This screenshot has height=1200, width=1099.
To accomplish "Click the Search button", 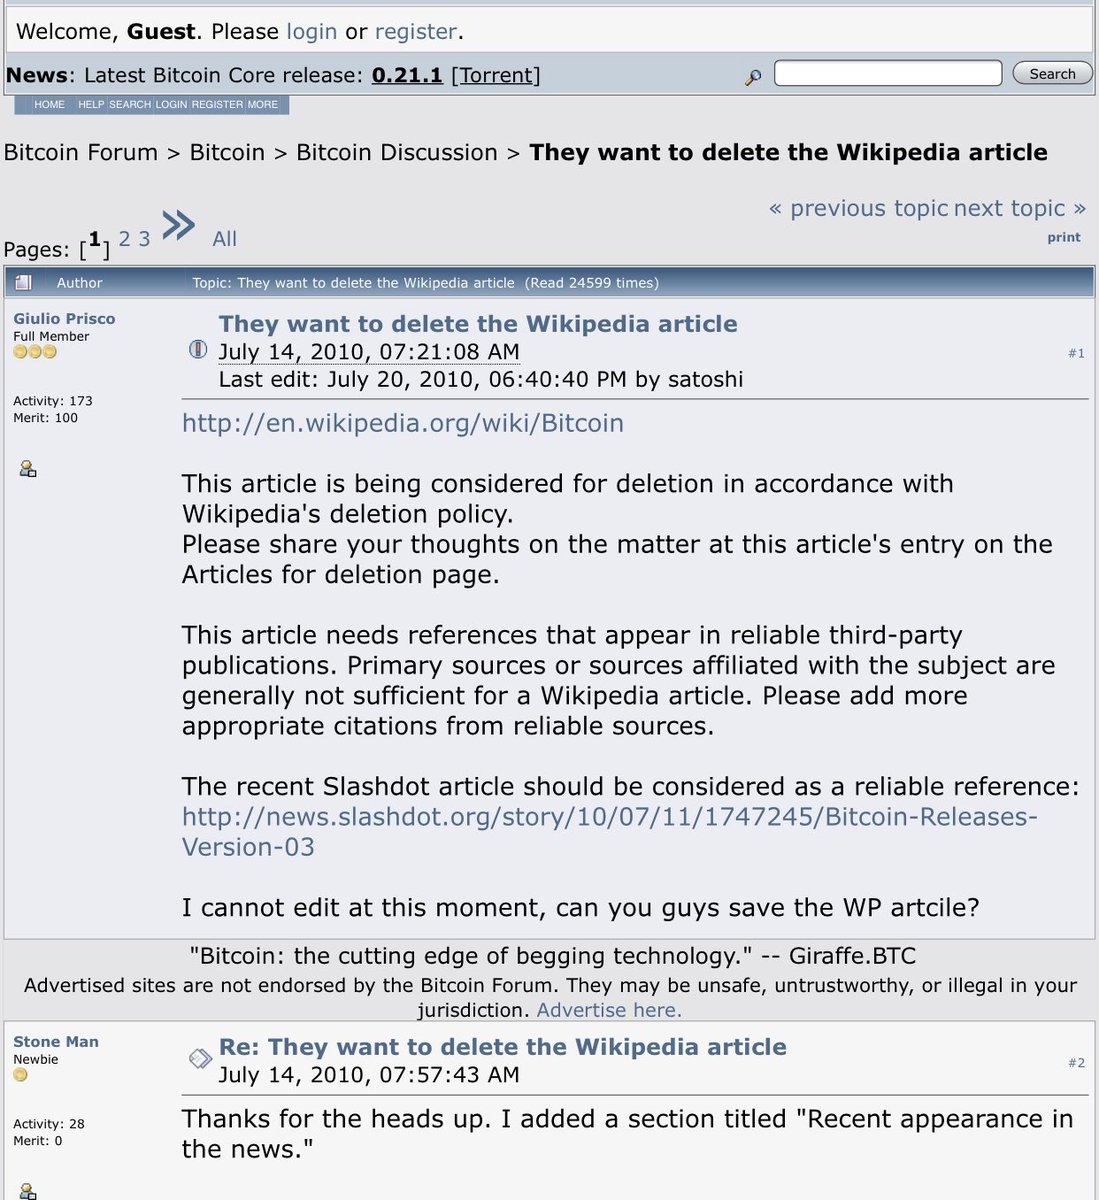I will [1052, 74].
